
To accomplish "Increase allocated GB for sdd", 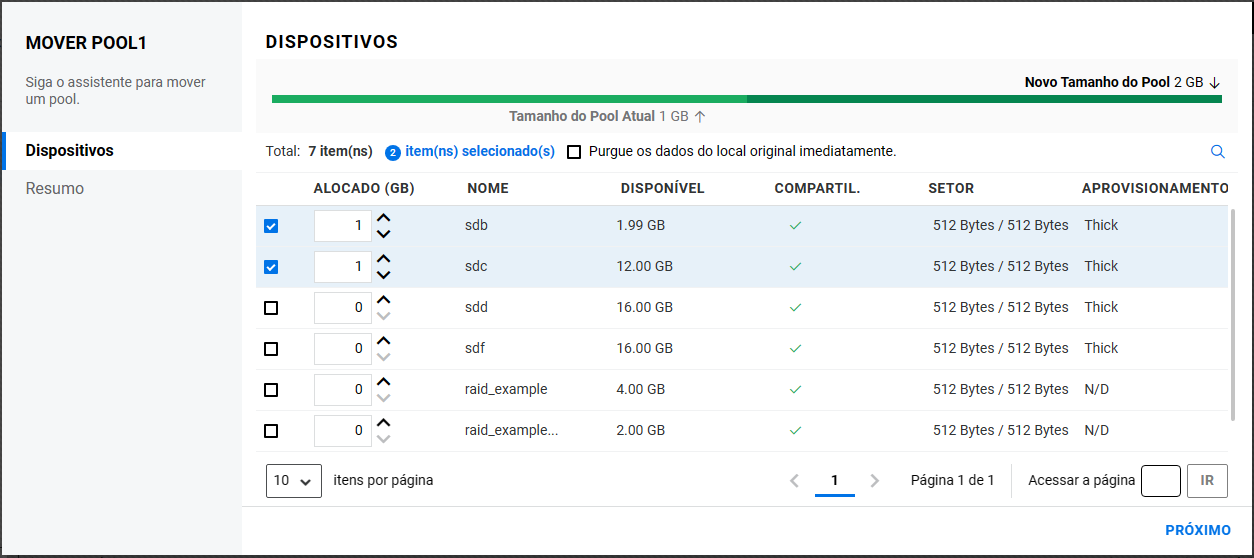I will (x=384, y=300).
